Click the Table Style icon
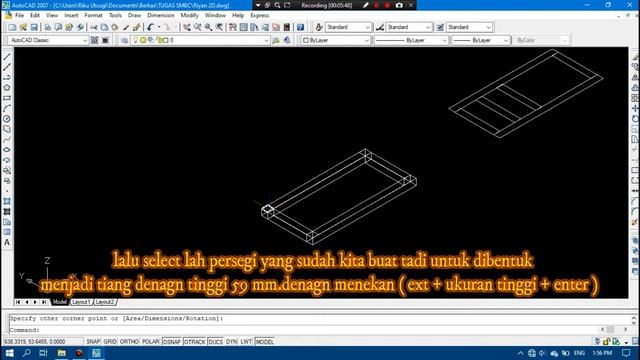The width and height of the screenshot is (640, 360). coord(440,27)
